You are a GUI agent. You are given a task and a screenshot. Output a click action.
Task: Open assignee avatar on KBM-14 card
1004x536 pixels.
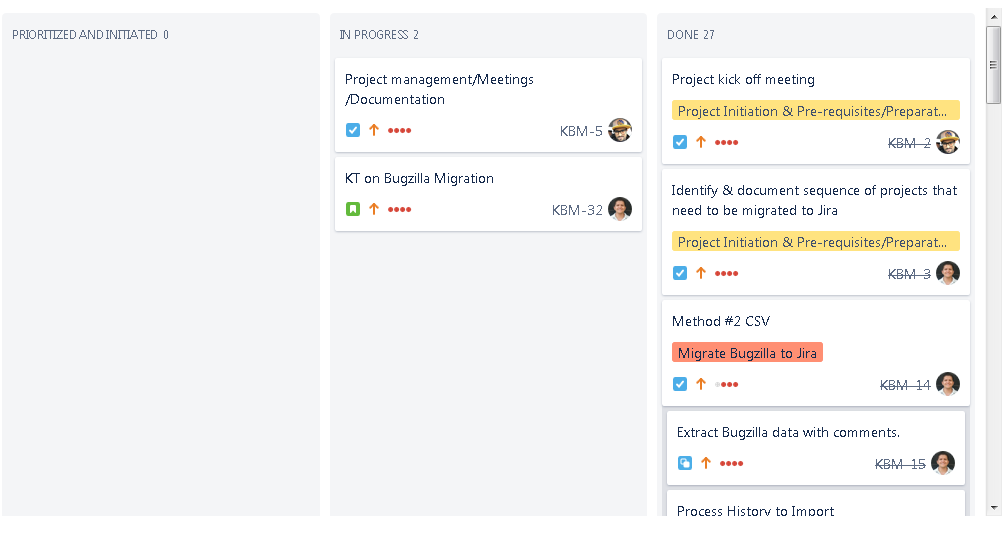coord(948,384)
